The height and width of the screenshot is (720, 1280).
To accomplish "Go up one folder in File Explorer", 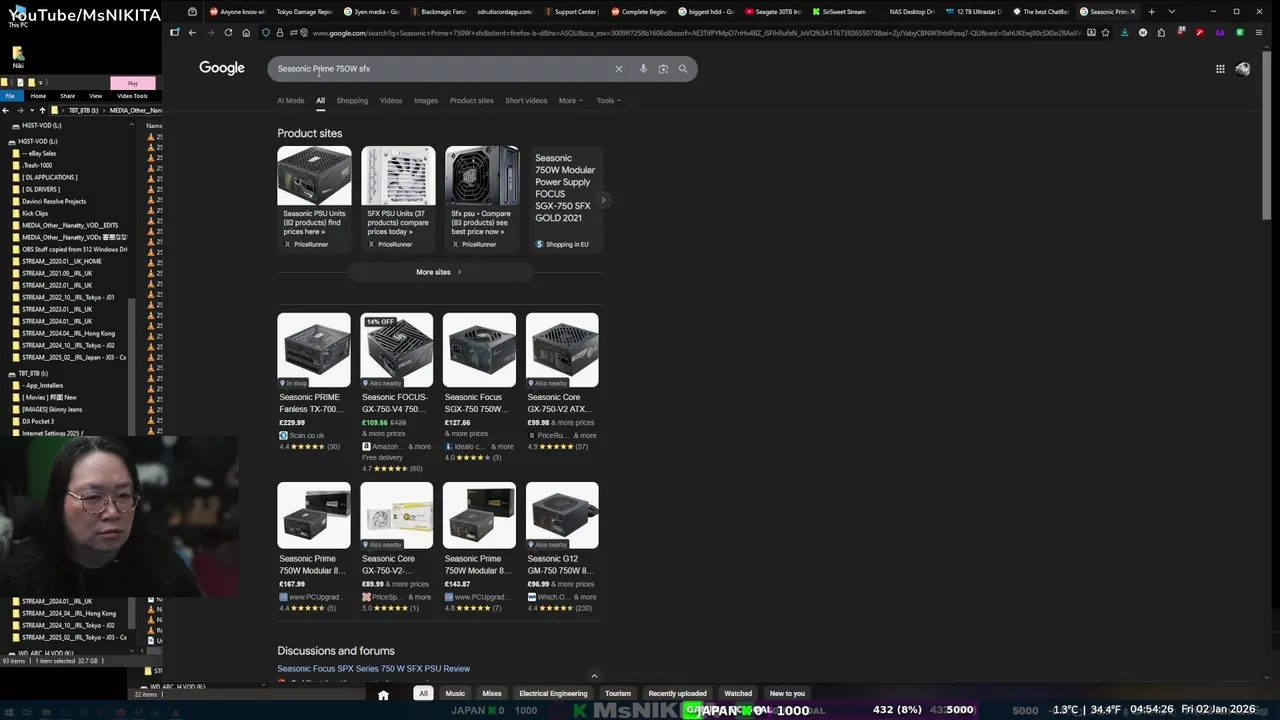I will coord(42,110).
